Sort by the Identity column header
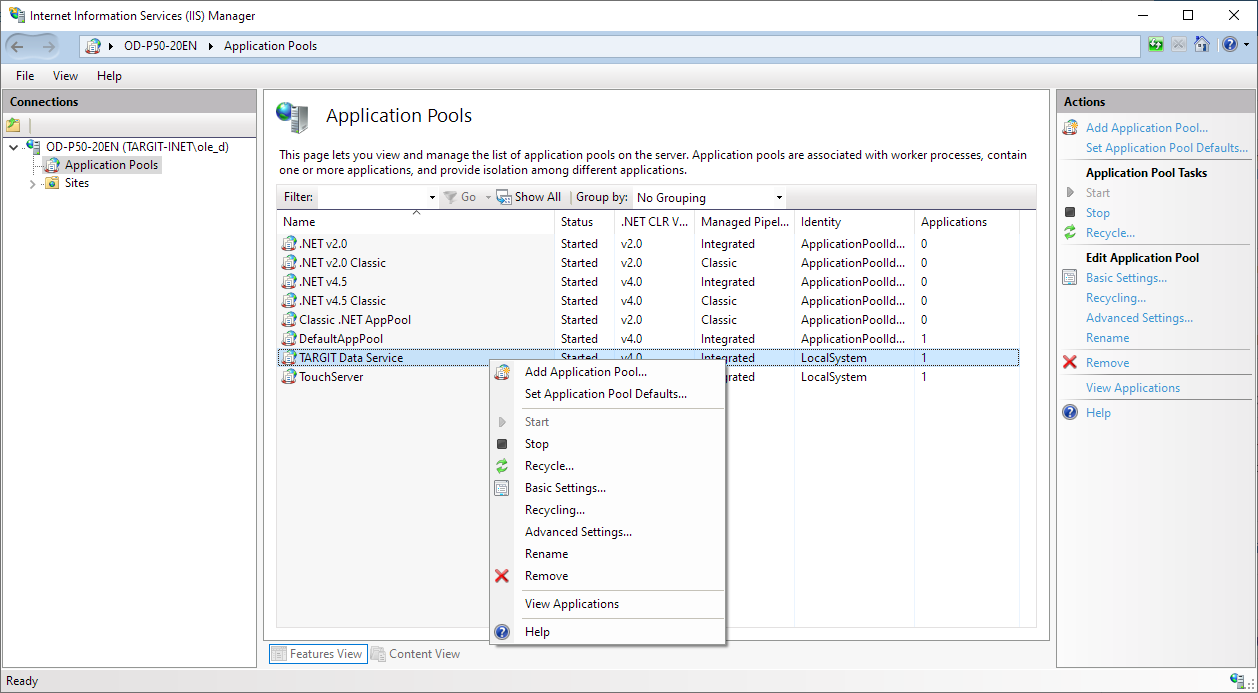The height and width of the screenshot is (693, 1258). click(854, 222)
